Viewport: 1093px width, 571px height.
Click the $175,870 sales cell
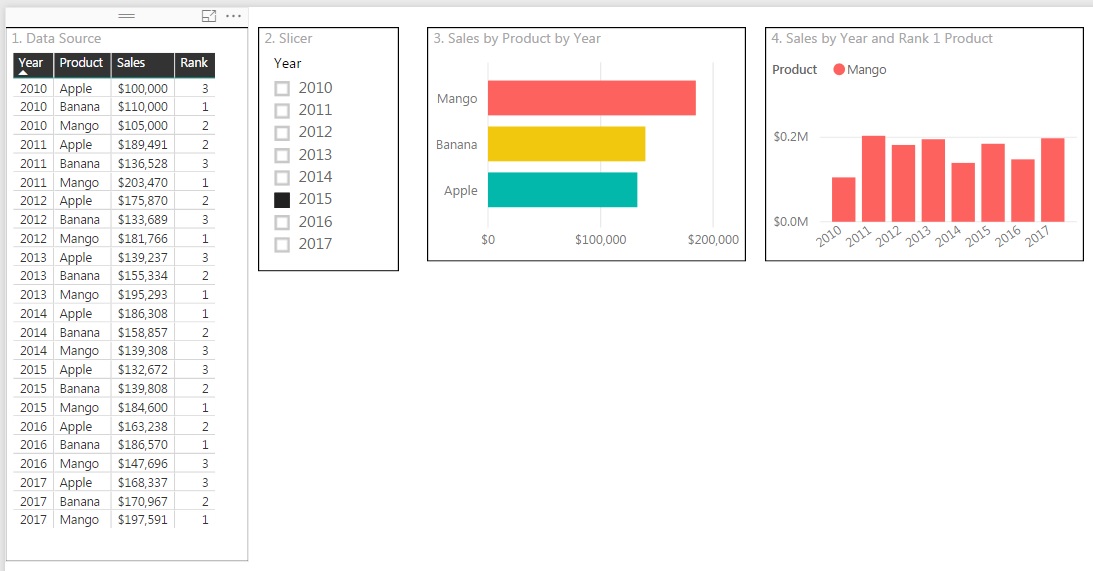(142, 201)
